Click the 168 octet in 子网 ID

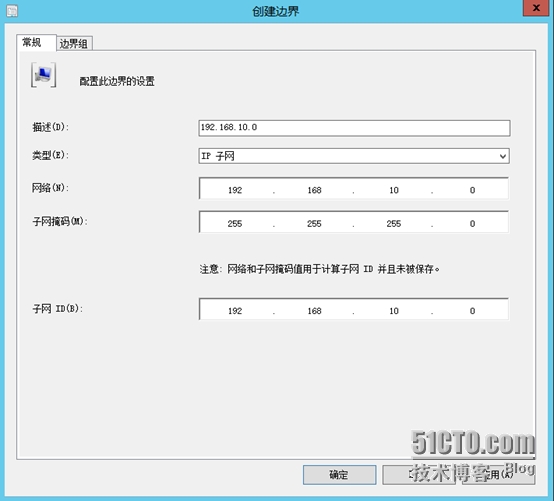coord(314,311)
